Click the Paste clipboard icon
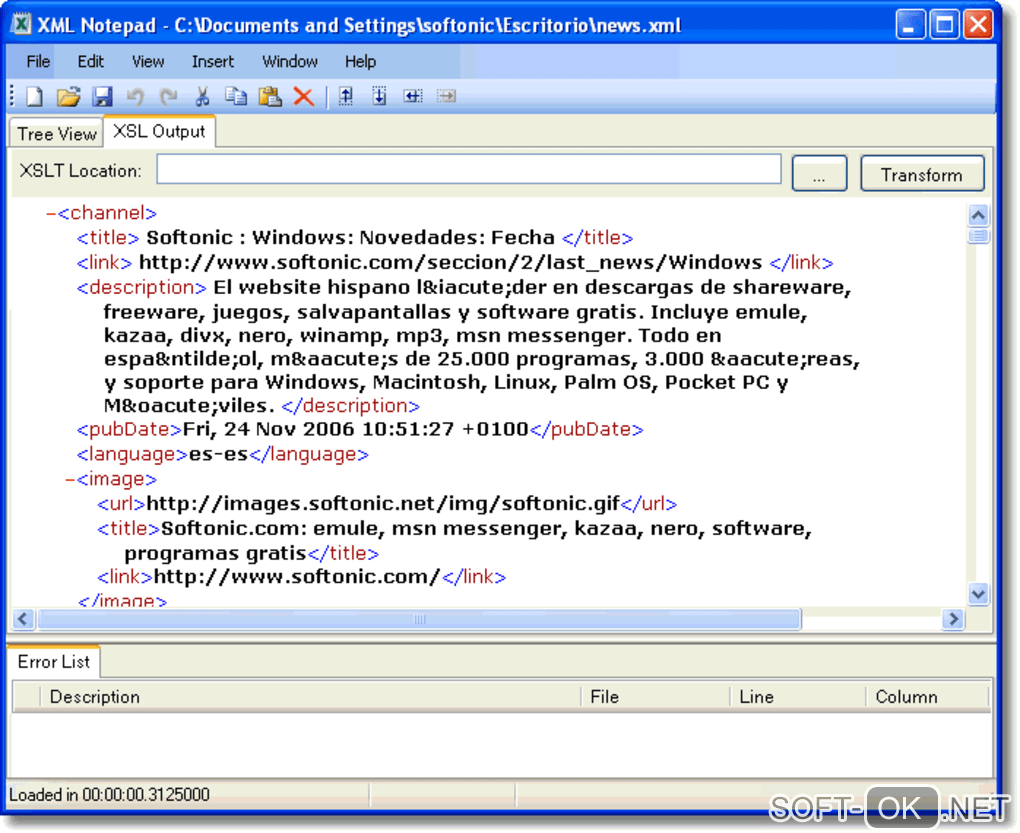1020x833 pixels. point(270,97)
